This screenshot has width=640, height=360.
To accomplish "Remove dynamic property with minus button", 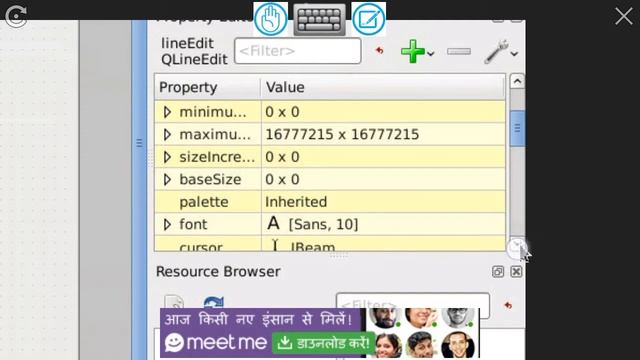I will (459, 51).
